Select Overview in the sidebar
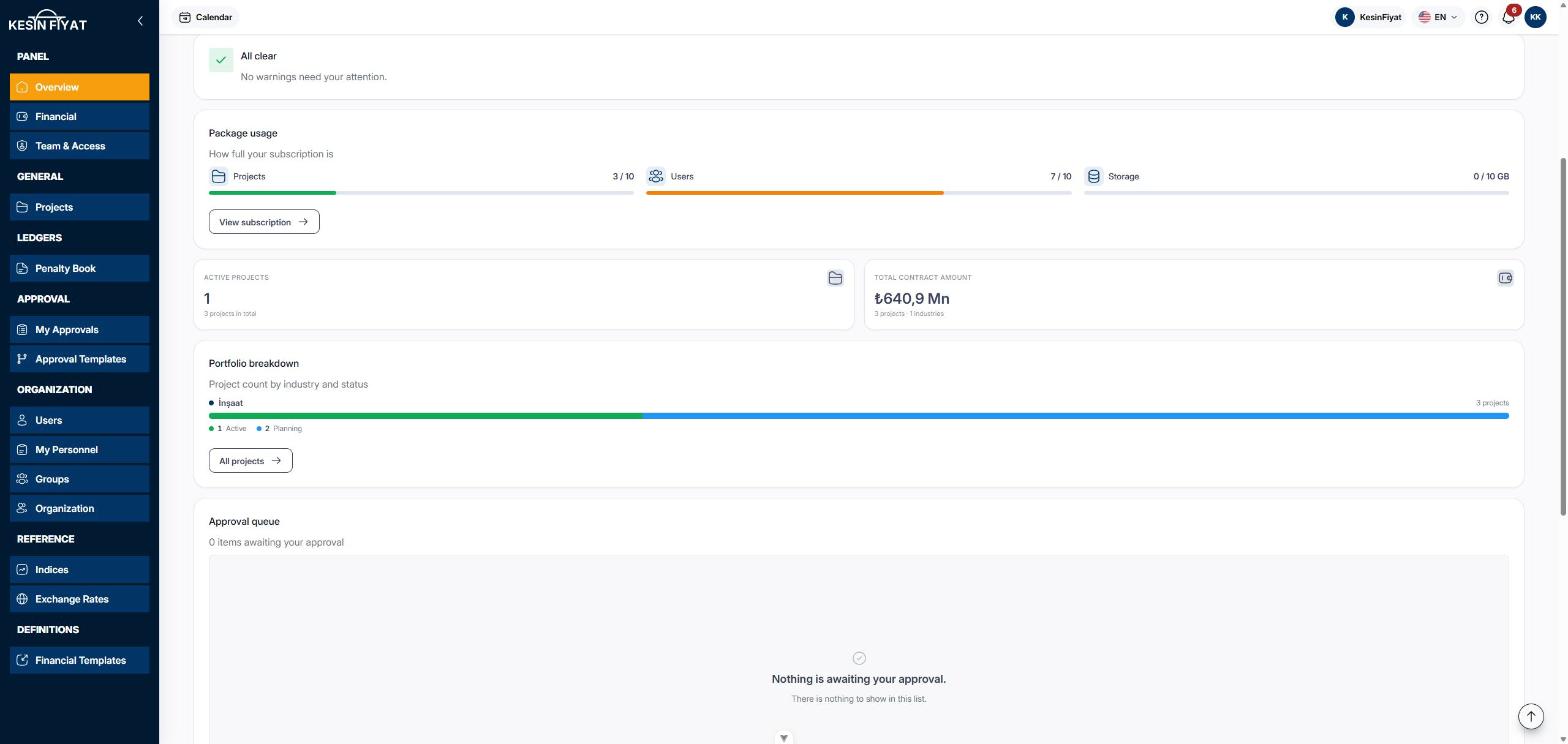 tap(80, 87)
